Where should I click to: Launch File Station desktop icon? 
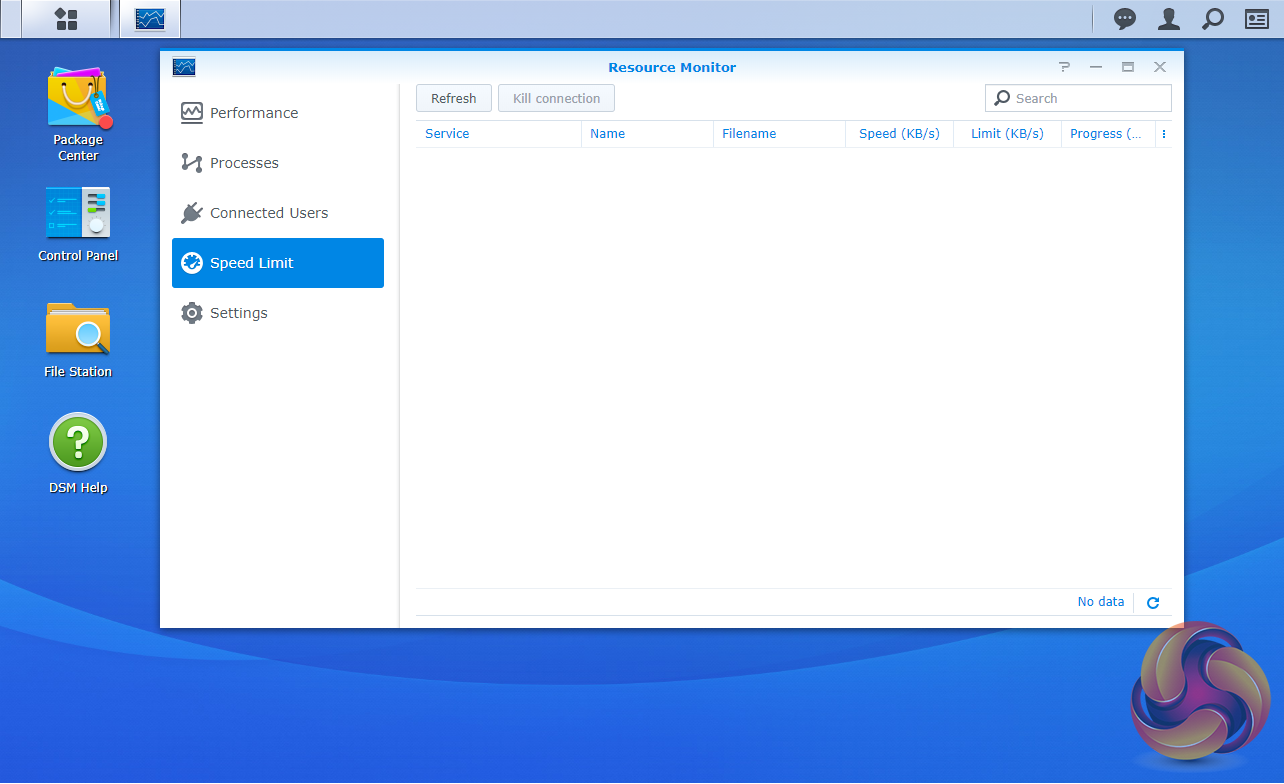(78, 330)
